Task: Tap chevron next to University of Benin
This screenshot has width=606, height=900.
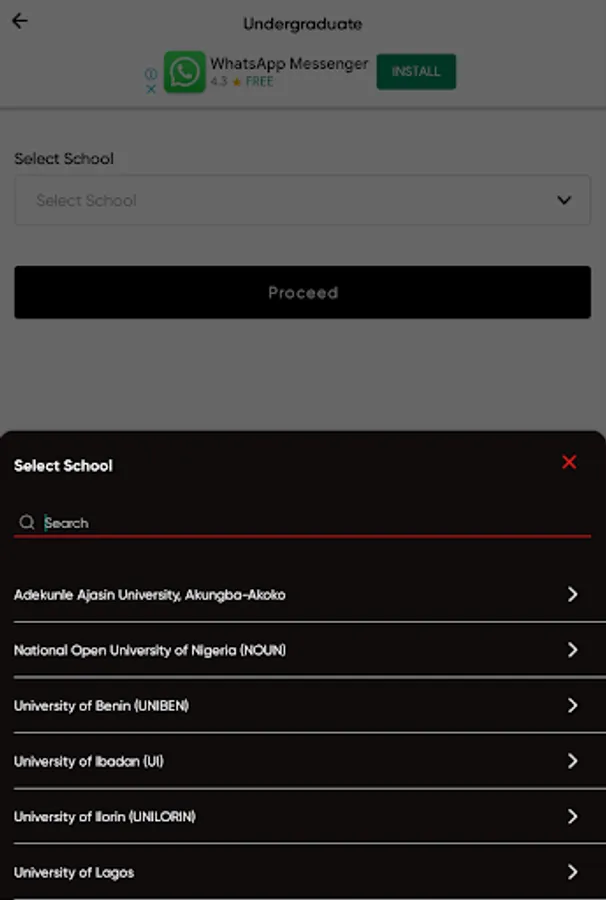Action: [572, 705]
